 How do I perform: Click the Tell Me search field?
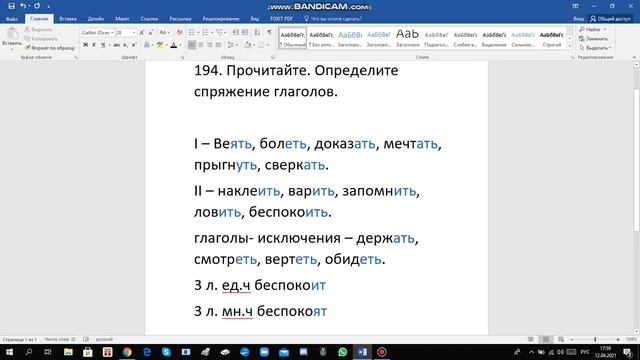333,19
